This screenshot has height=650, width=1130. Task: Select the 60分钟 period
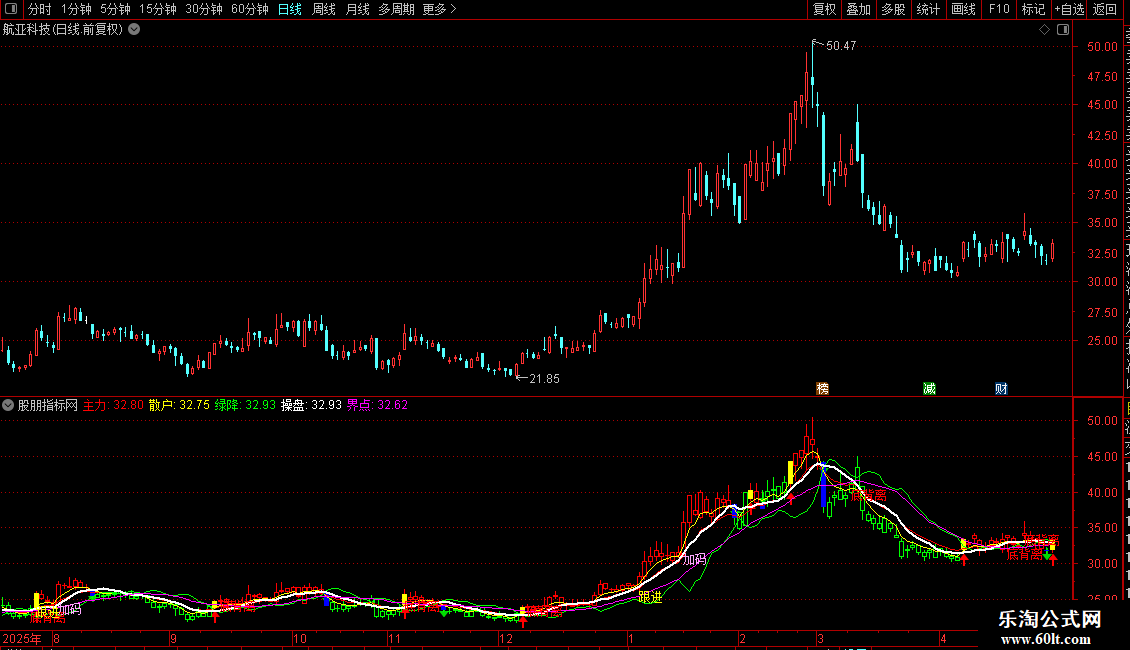(x=250, y=9)
